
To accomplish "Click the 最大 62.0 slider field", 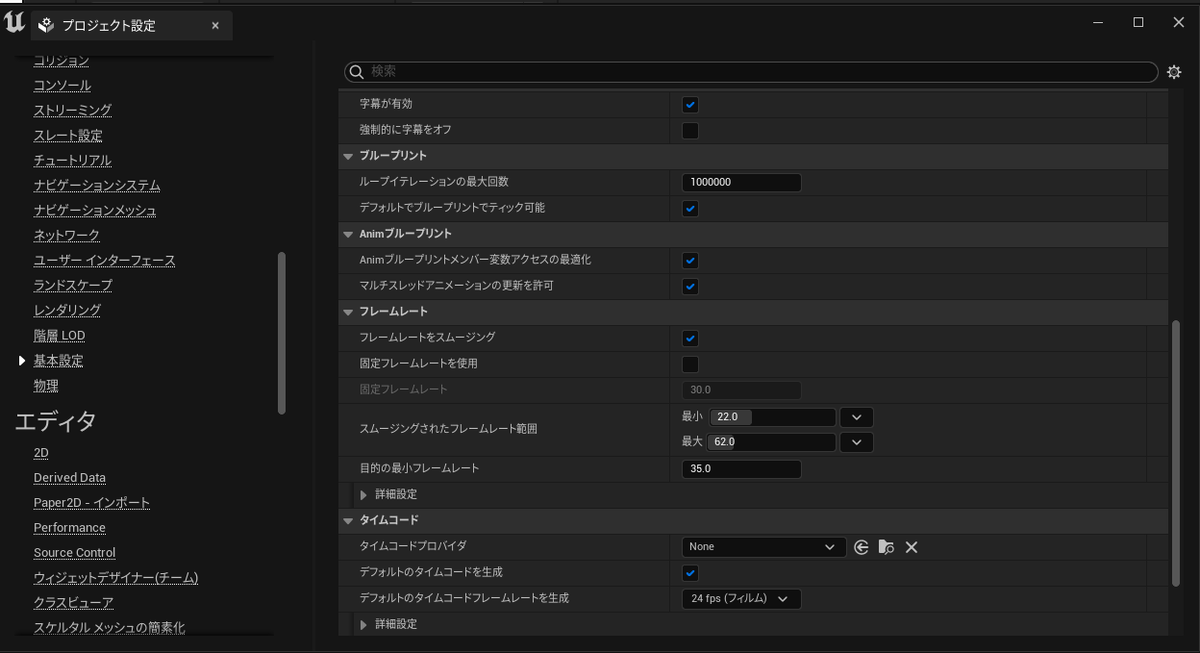I will [772, 442].
